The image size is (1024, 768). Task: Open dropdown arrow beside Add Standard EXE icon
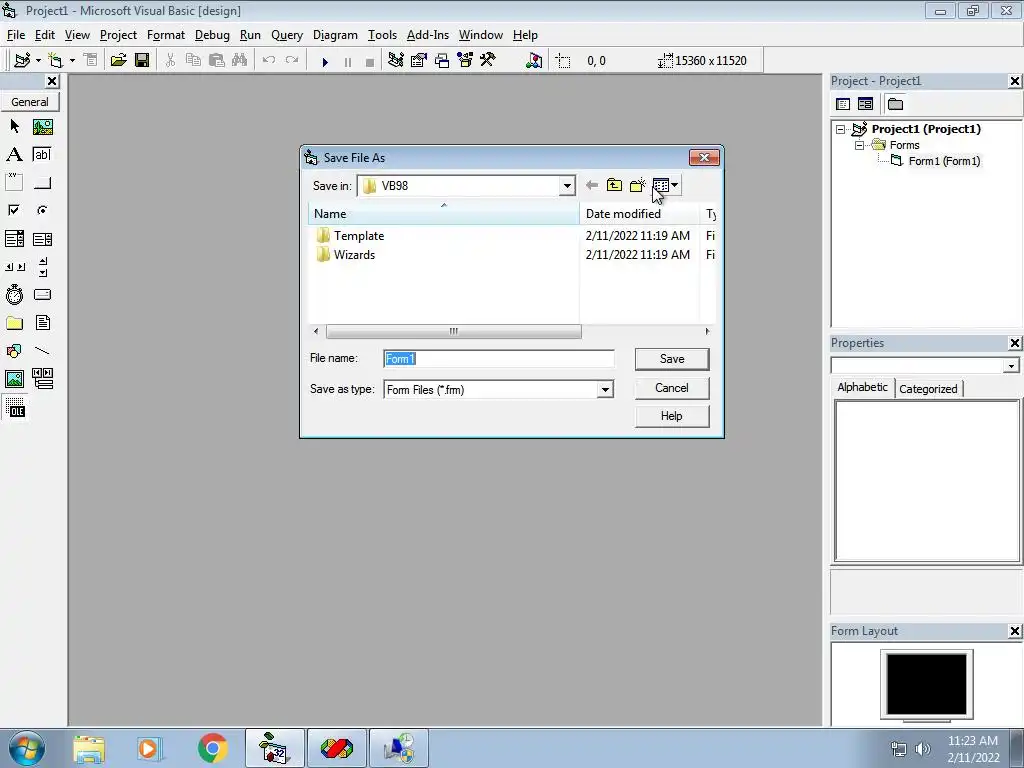pyautogui.click(x=39, y=61)
